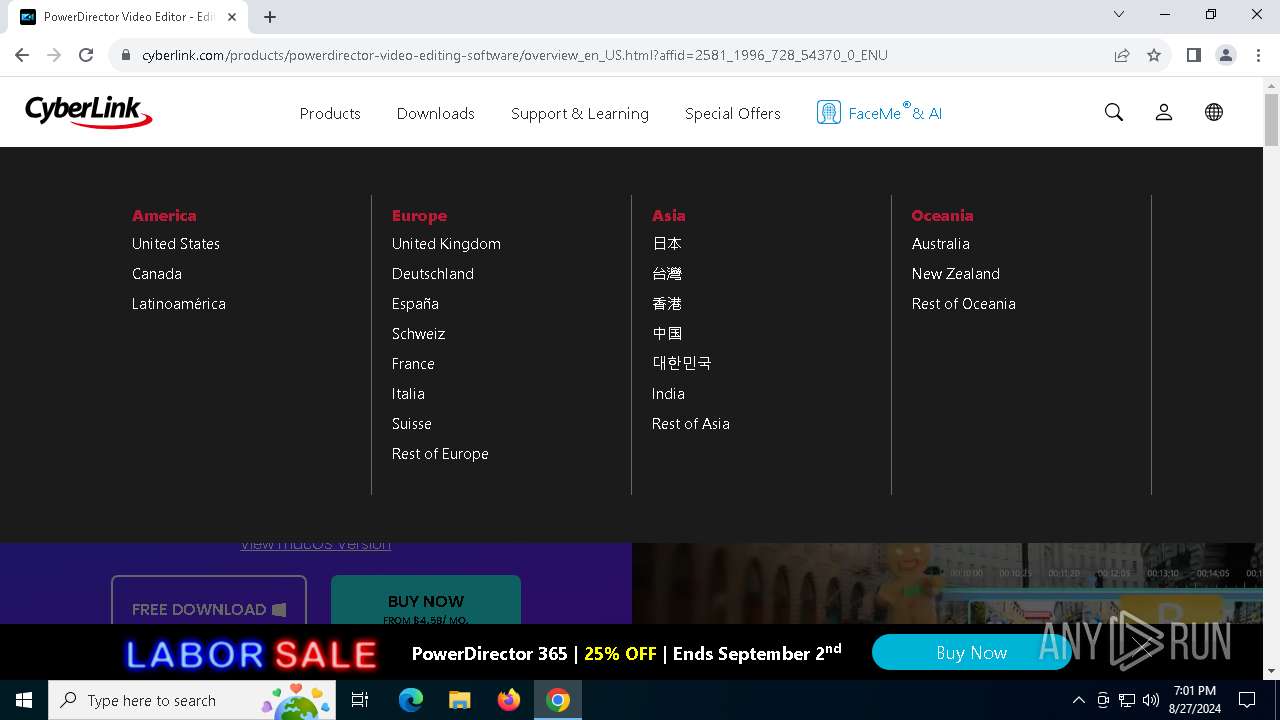1280x720 pixels.
Task: Close the PowerDirector Video Editor tab
Action: (233, 16)
